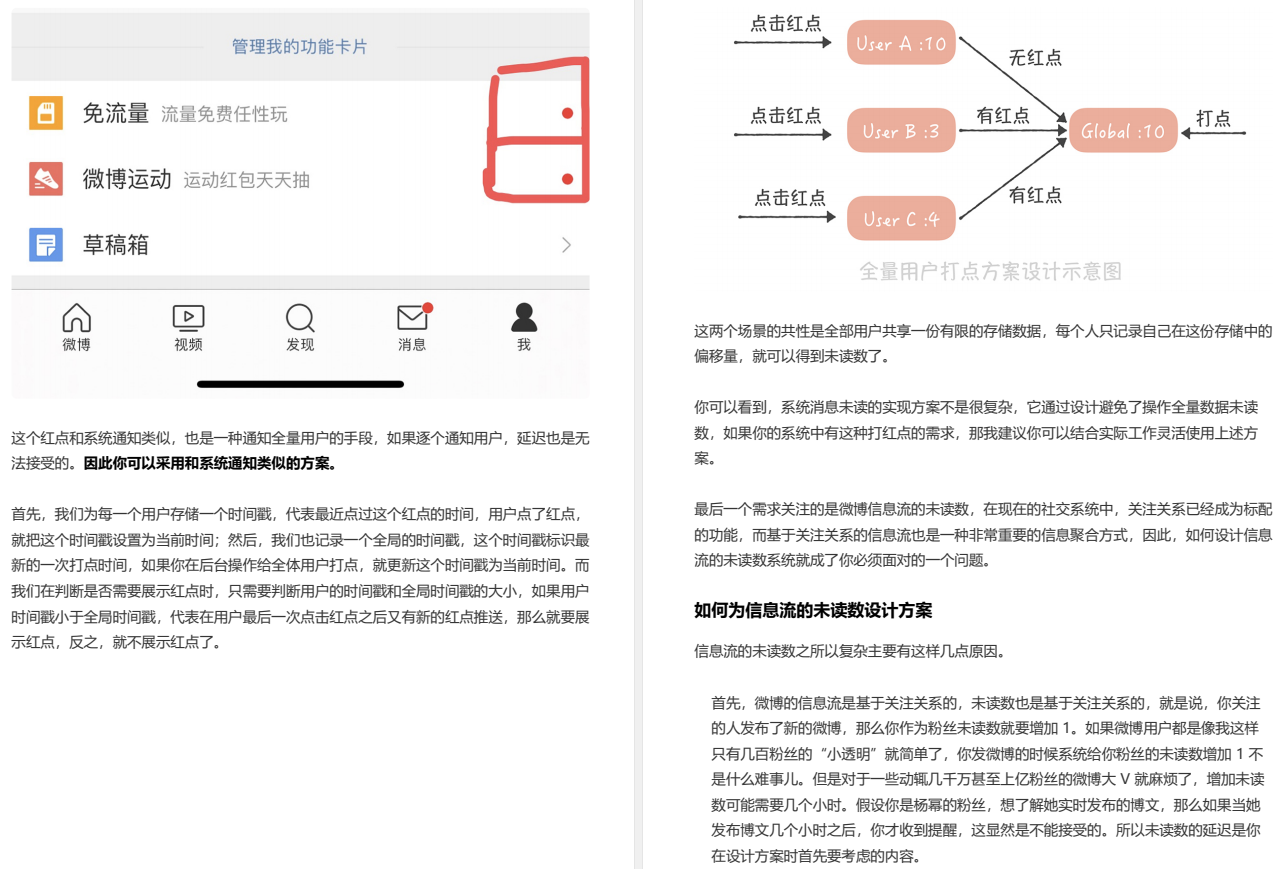1274x869 pixels.
Task: Click the User B :3 node in diagram
Action: click(901, 131)
